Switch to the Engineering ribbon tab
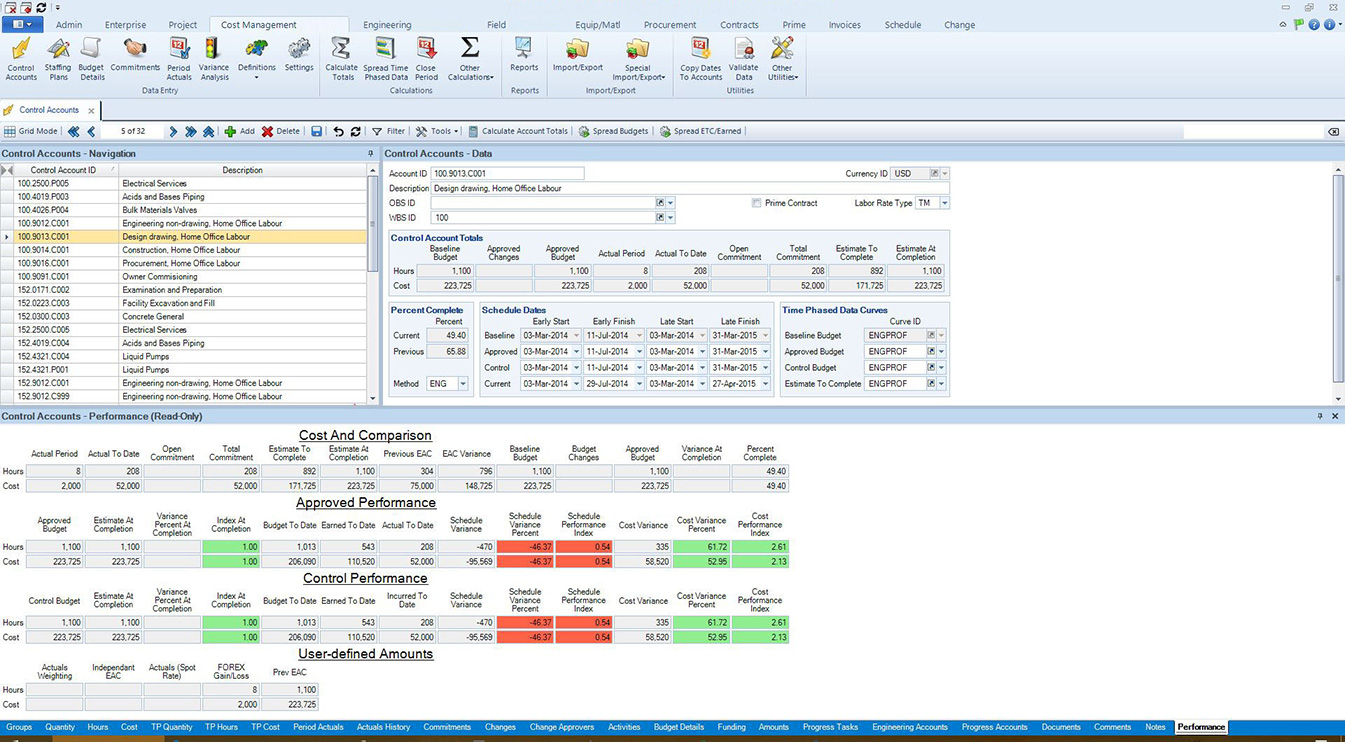1345x742 pixels. click(x=389, y=24)
